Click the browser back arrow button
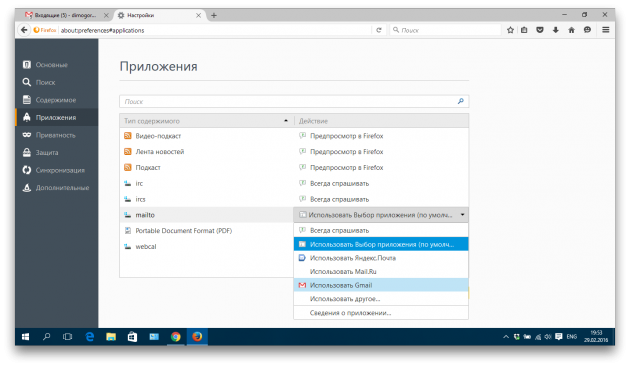The width and height of the screenshot is (630, 367). click(x=24, y=30)
